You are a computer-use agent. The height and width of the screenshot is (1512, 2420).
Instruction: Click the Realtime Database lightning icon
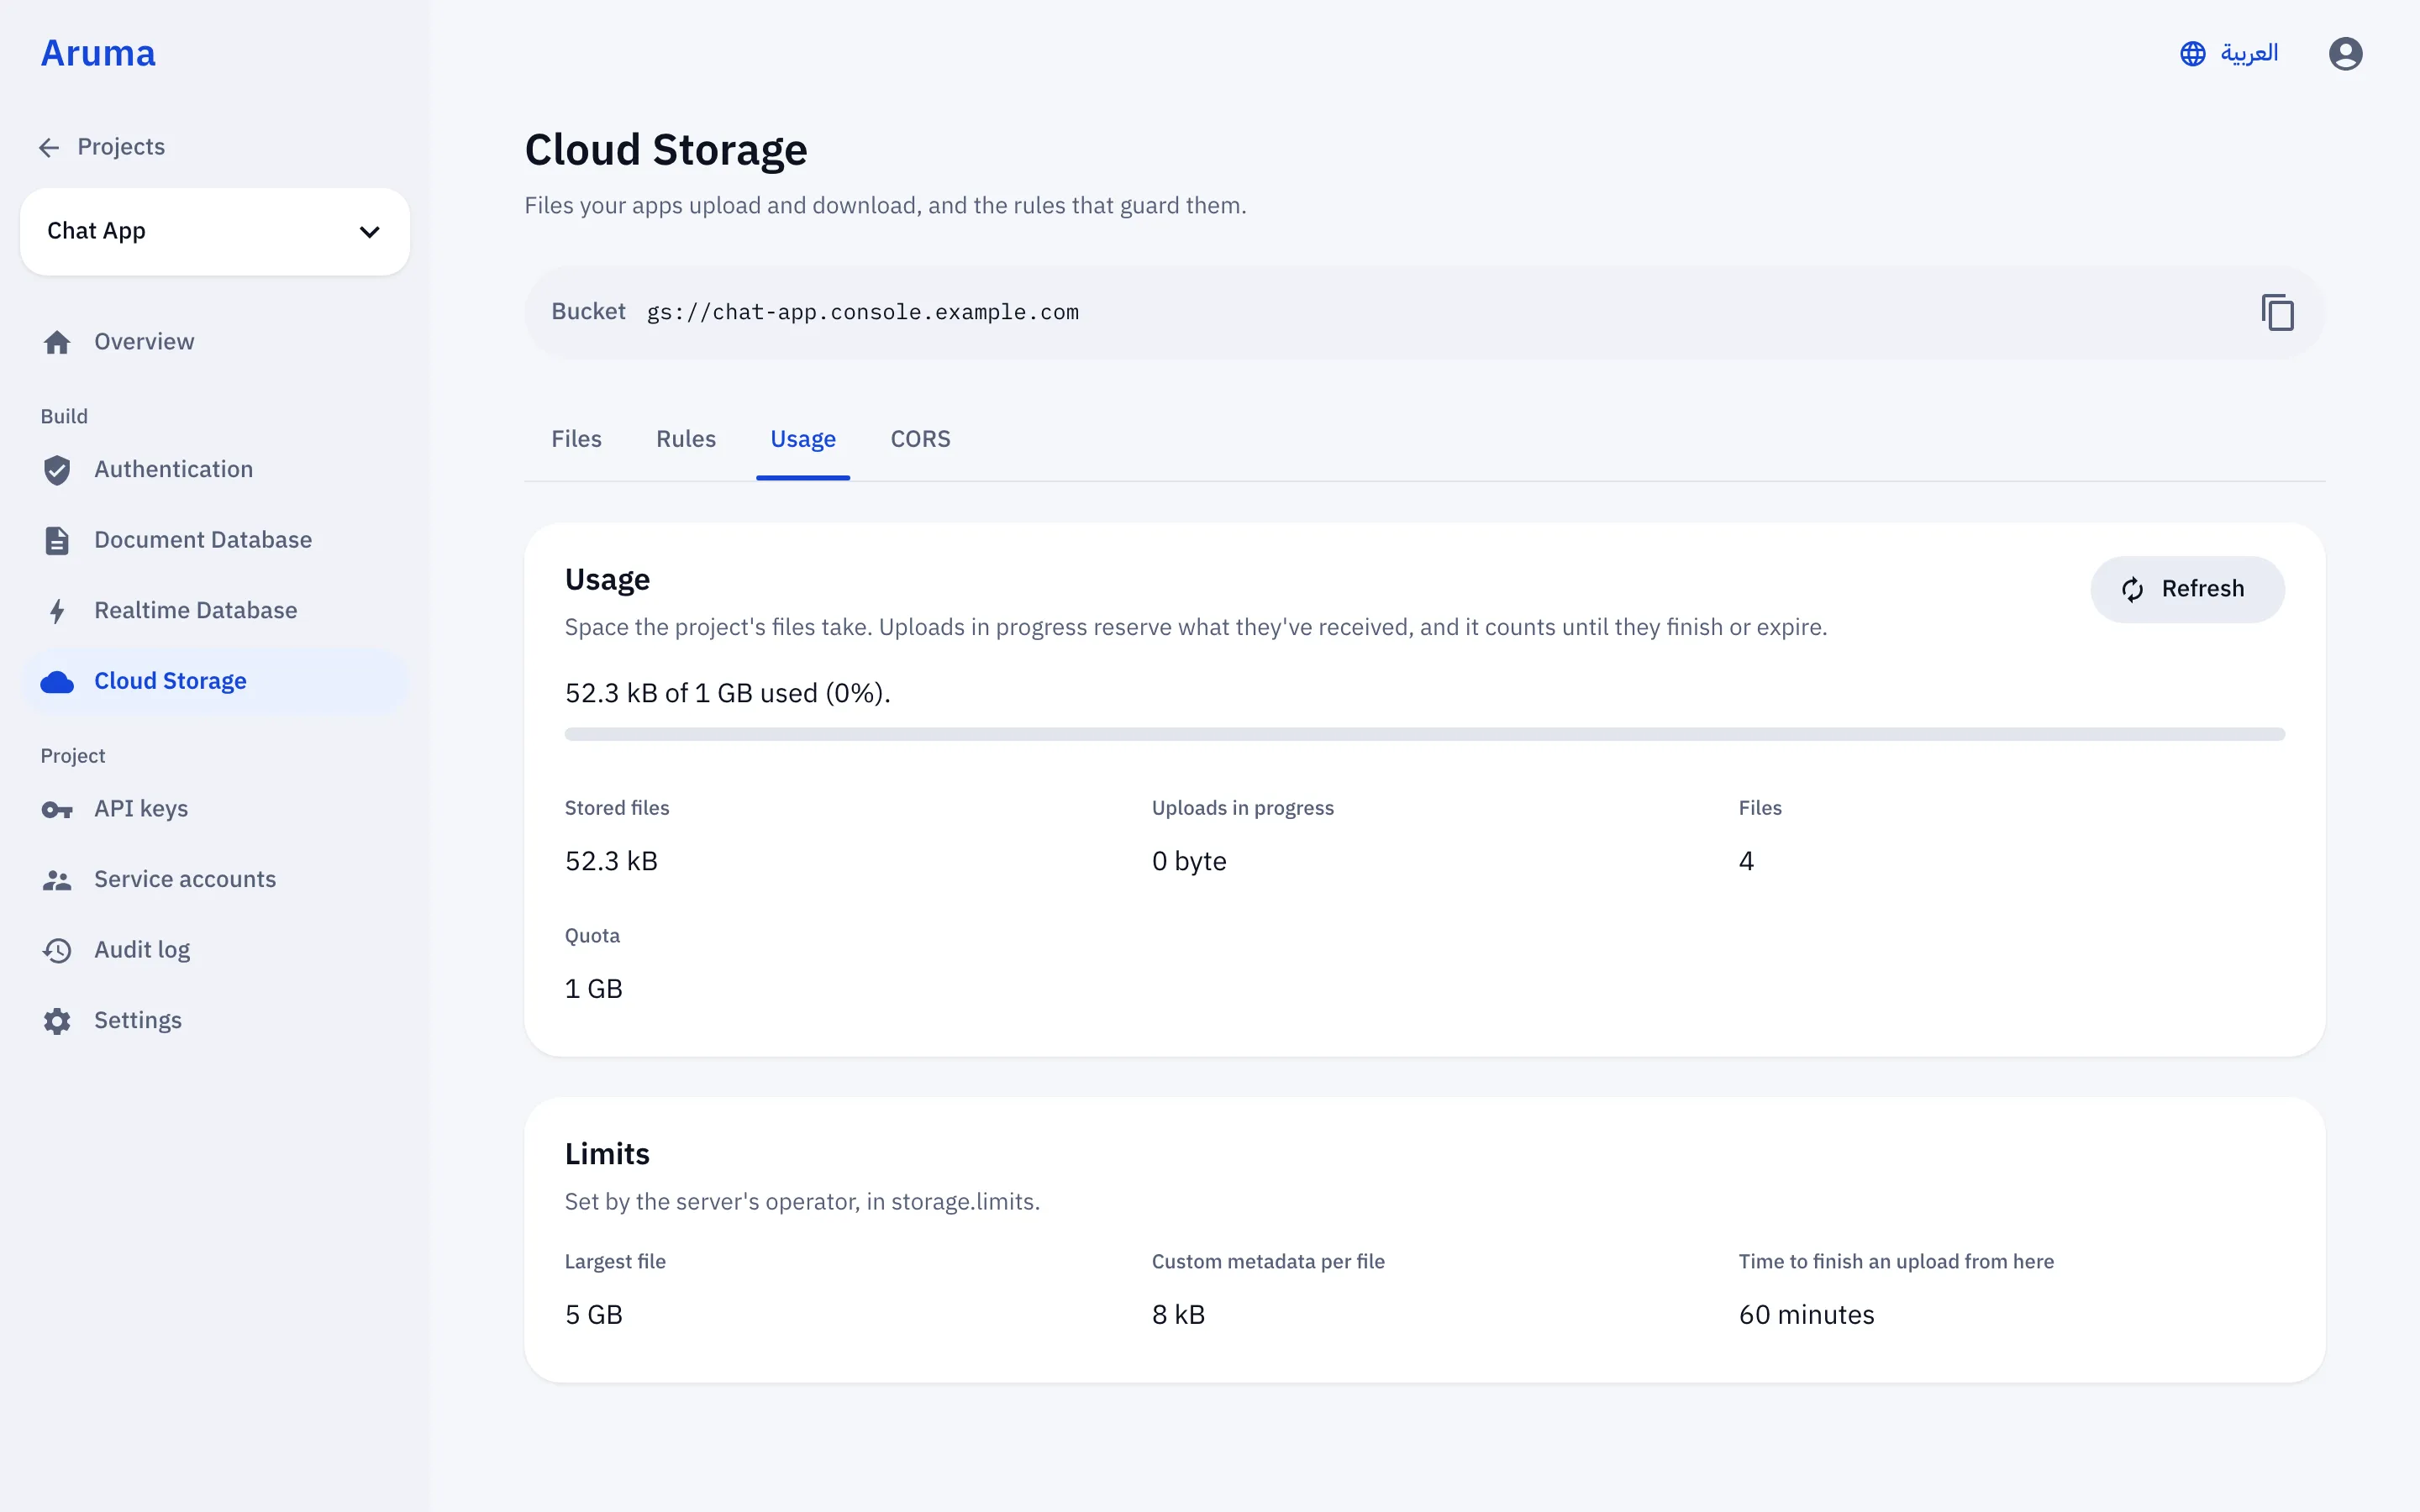(x=57, y=611)
